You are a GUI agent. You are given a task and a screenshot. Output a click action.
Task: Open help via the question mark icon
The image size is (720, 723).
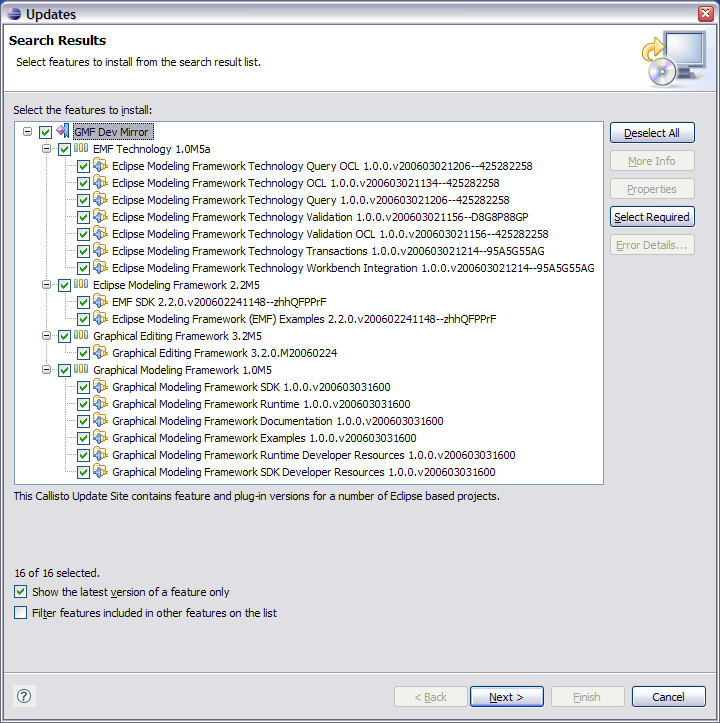(24, 696)
